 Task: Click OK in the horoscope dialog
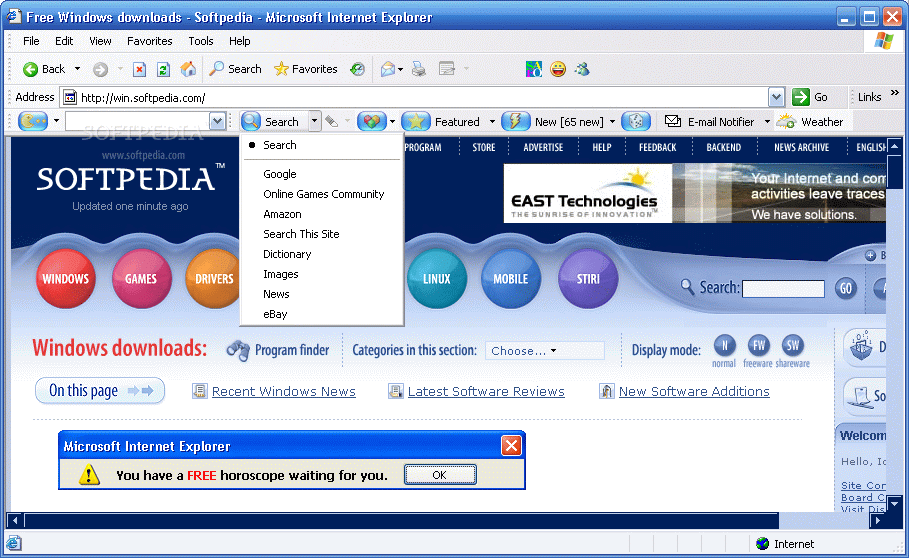440,475
